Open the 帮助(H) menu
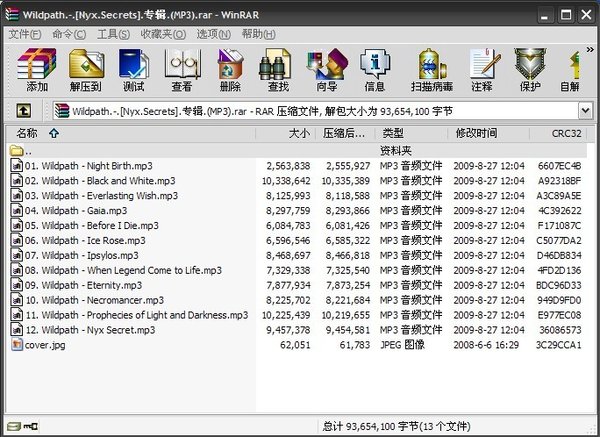Screen dimensions: 600x437 pyautogui.click(x=258, y=34)
